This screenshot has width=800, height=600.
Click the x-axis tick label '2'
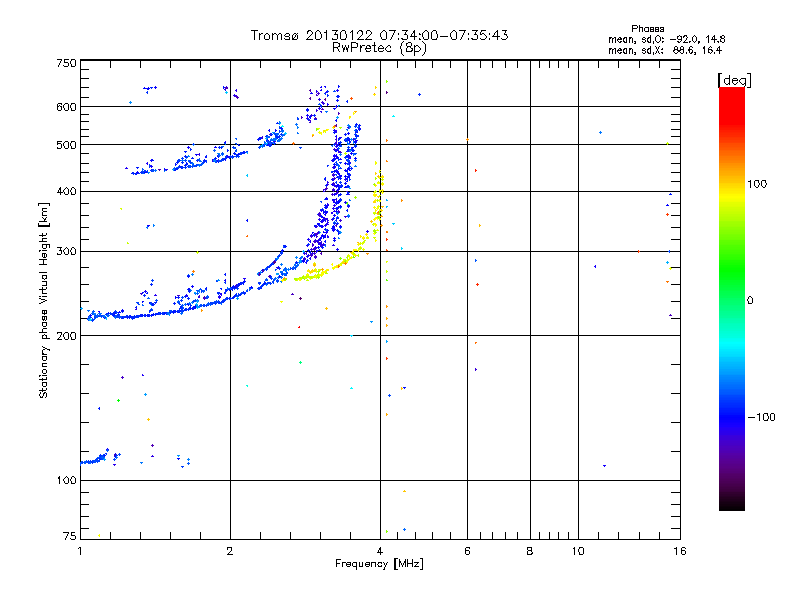point(230,551)
